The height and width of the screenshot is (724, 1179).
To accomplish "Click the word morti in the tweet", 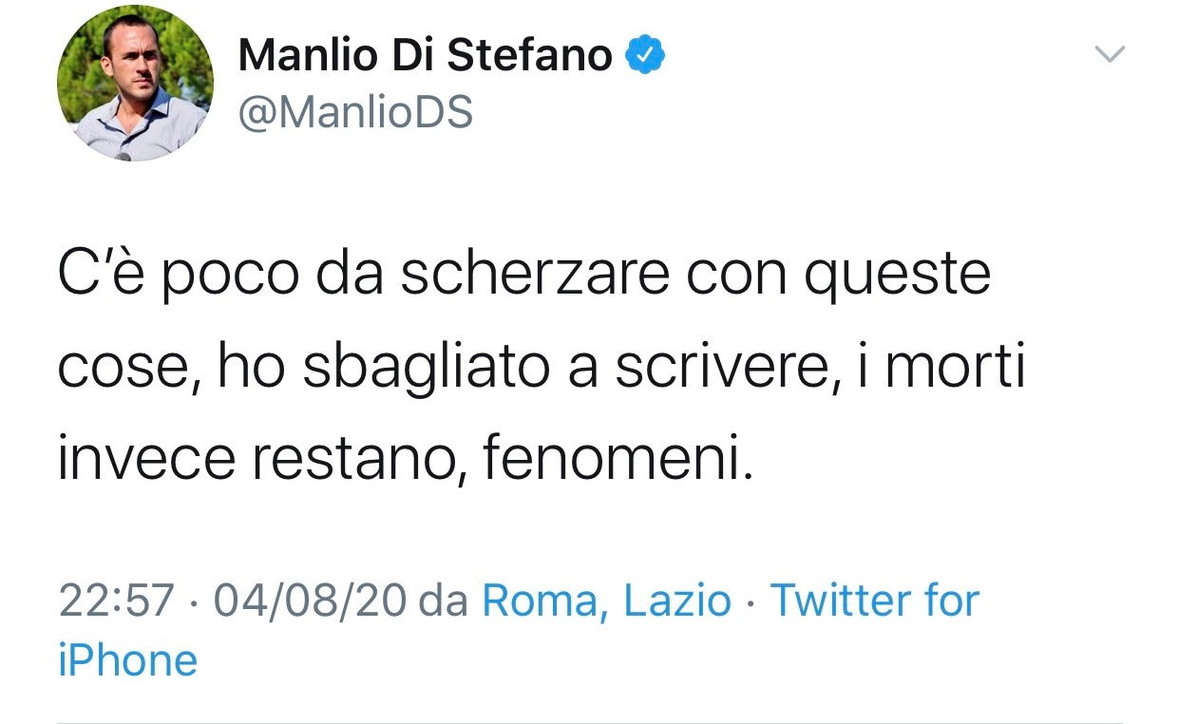I will pos(955,366).
